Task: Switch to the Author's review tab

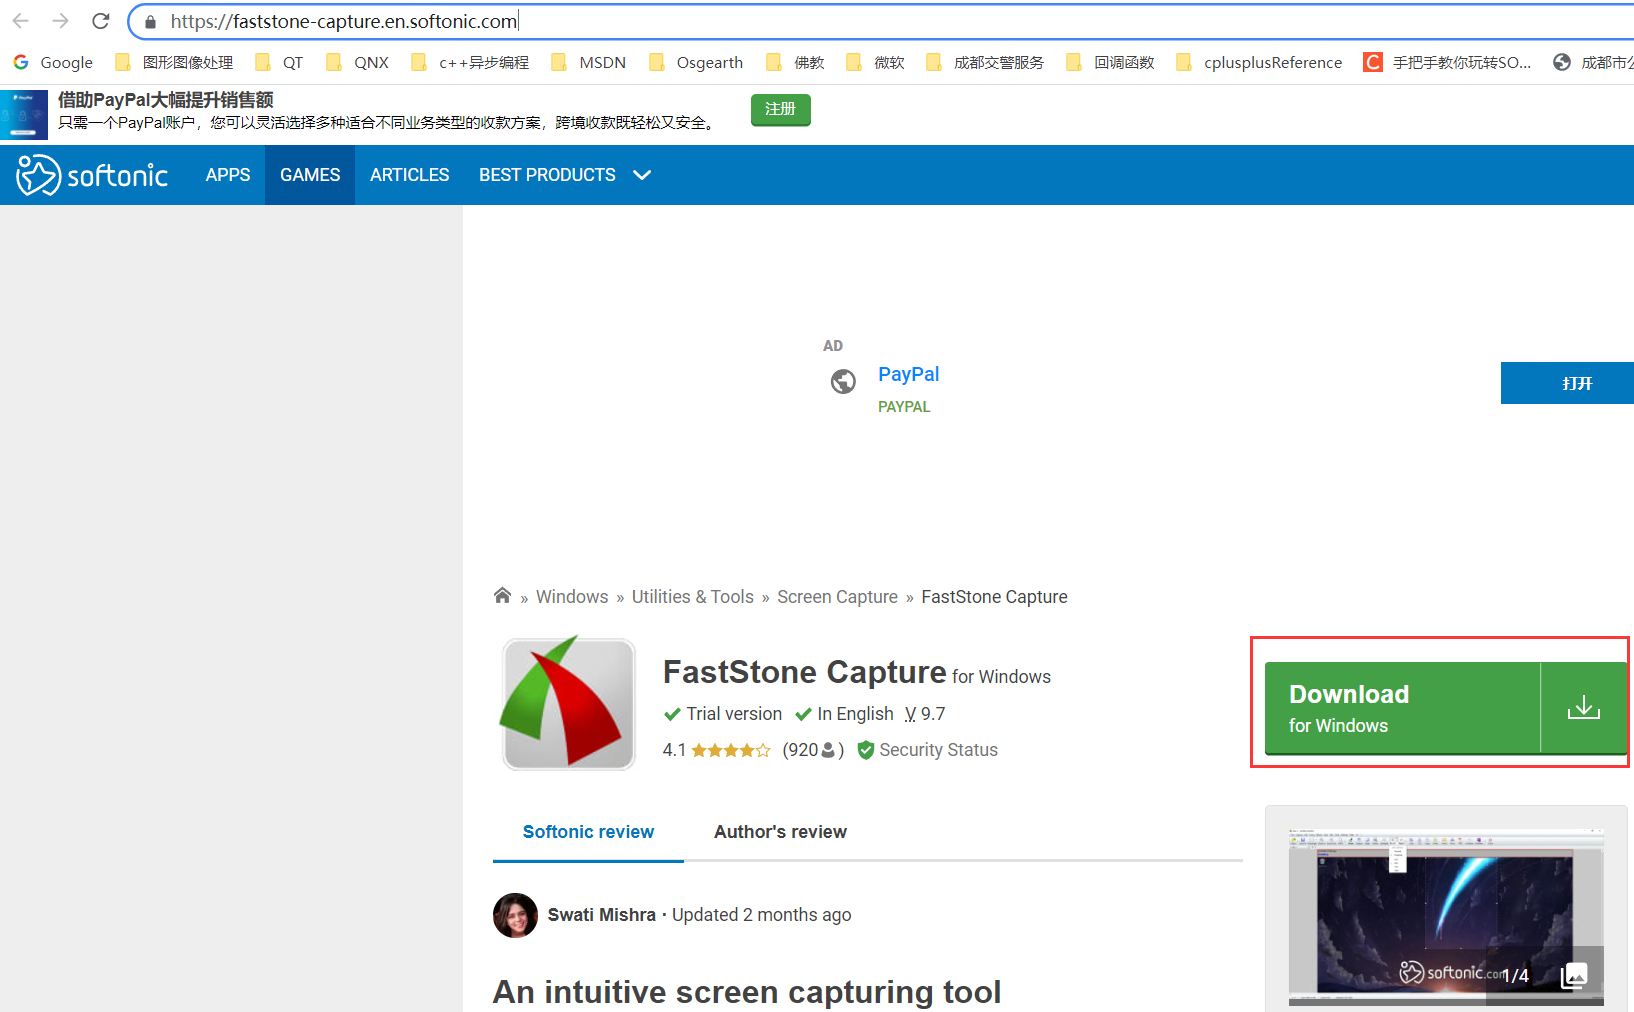Action: coord(780,831)
